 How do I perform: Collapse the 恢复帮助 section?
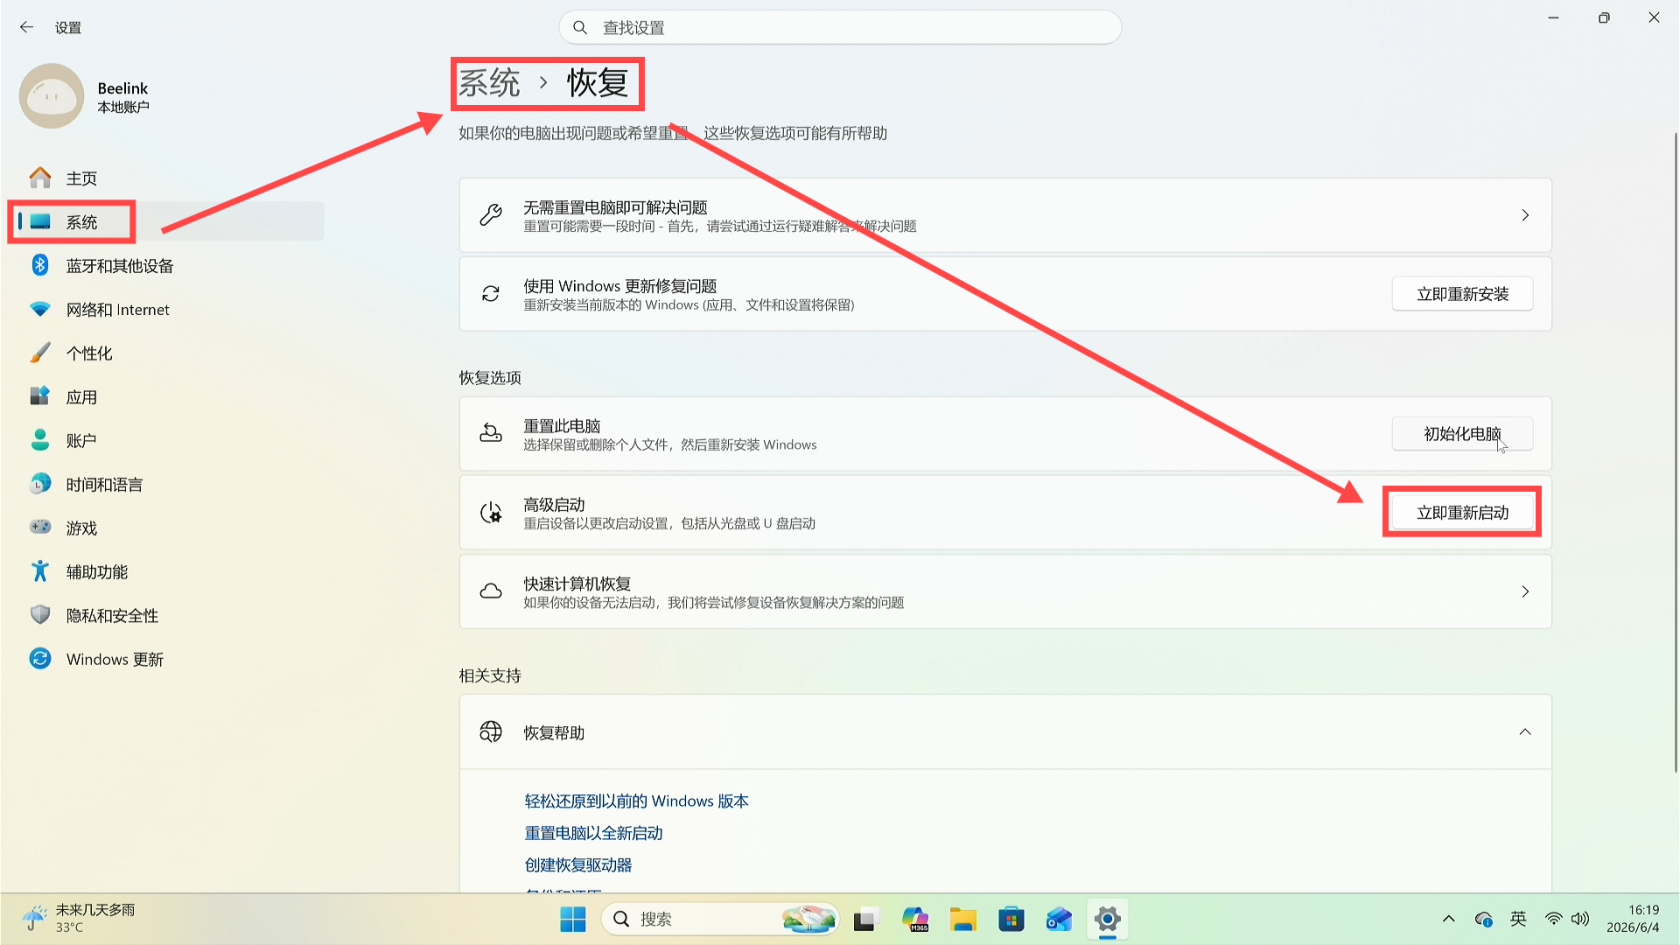tap(1525, 732)
